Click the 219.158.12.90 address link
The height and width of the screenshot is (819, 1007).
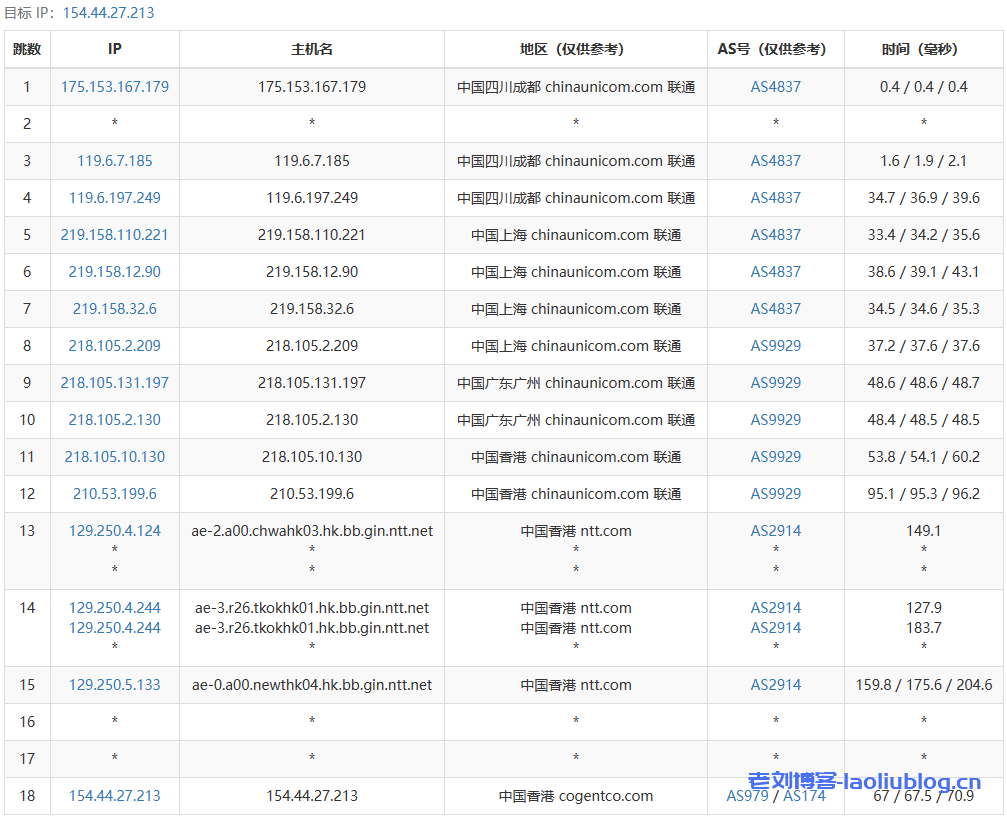(114, 272)
